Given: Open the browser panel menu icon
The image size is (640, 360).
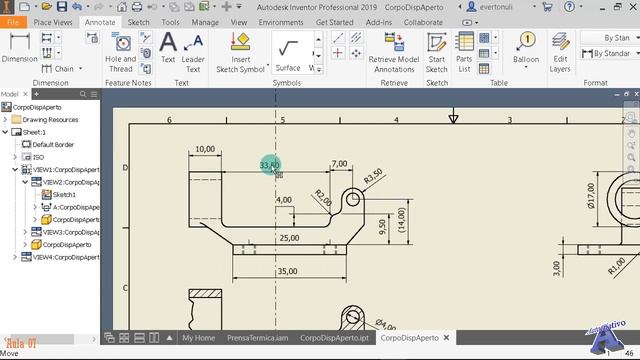Looking at the screenshot, I should tap(94, 94).
